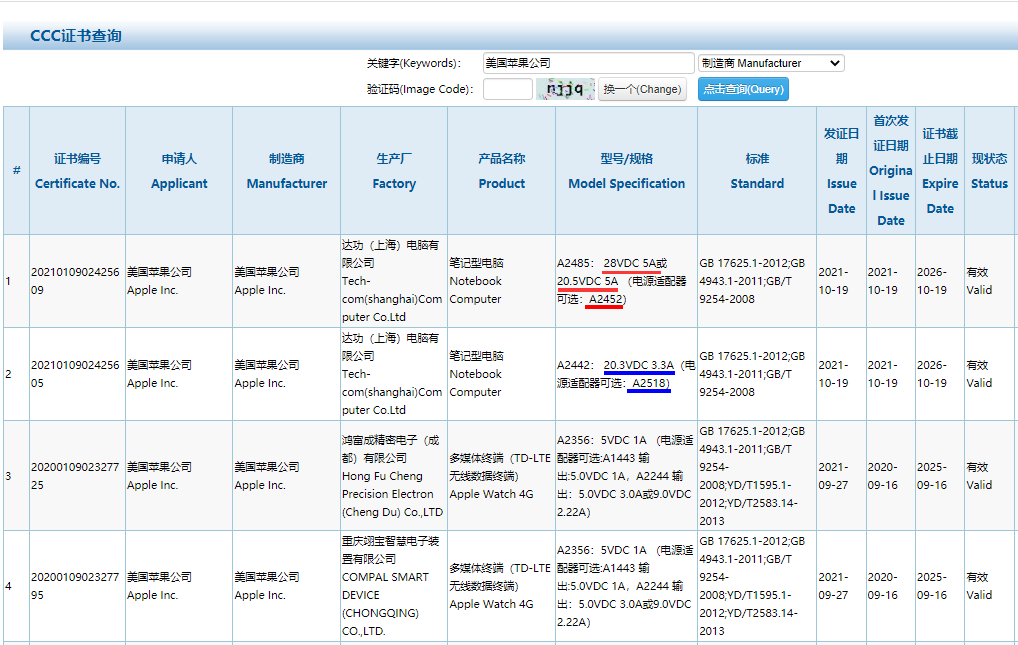This screenshot has width=1018, height=645.
Task: Click the standard cell in row 1
Action: [x=757, y=281]
